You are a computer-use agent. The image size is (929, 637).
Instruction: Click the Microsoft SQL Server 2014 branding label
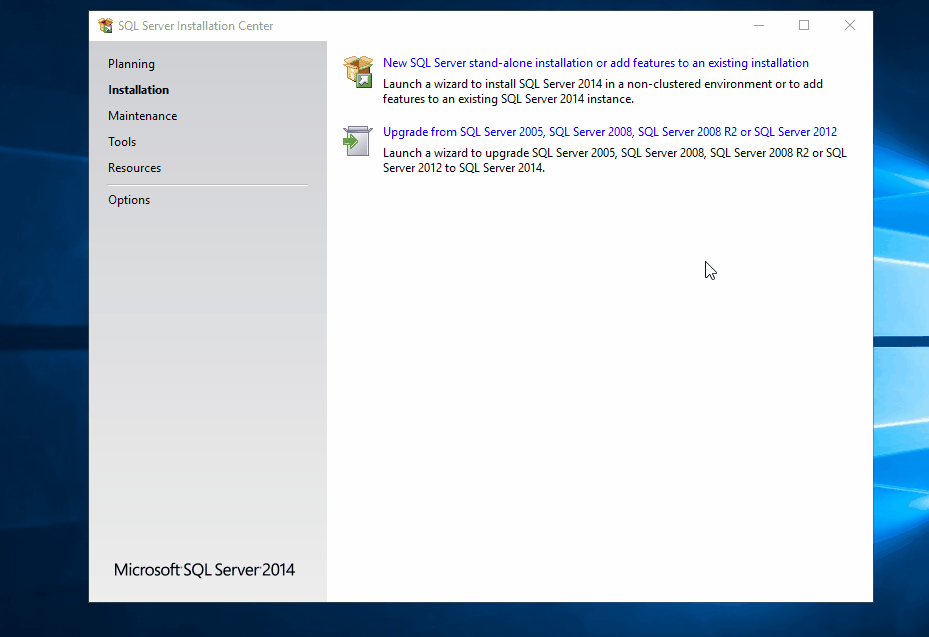tap(203, 569)
